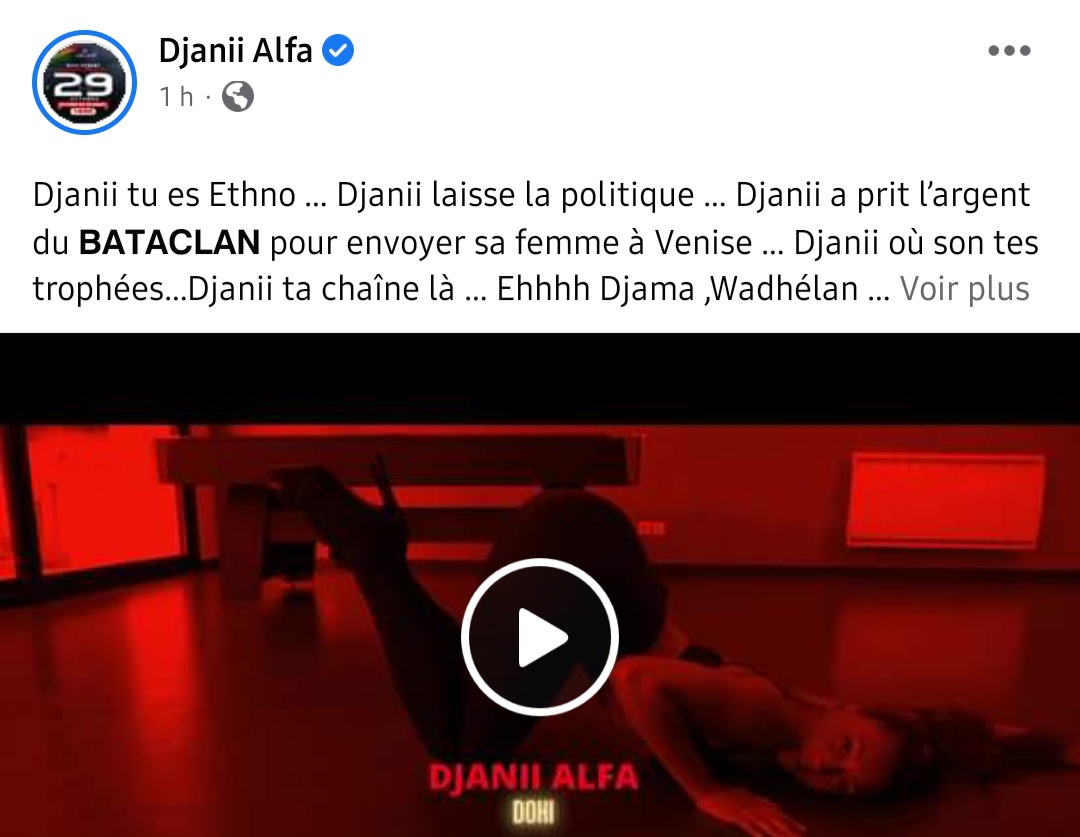Click the DJANII ALFA title in video

pyautogui.click(x=534, y=778)
